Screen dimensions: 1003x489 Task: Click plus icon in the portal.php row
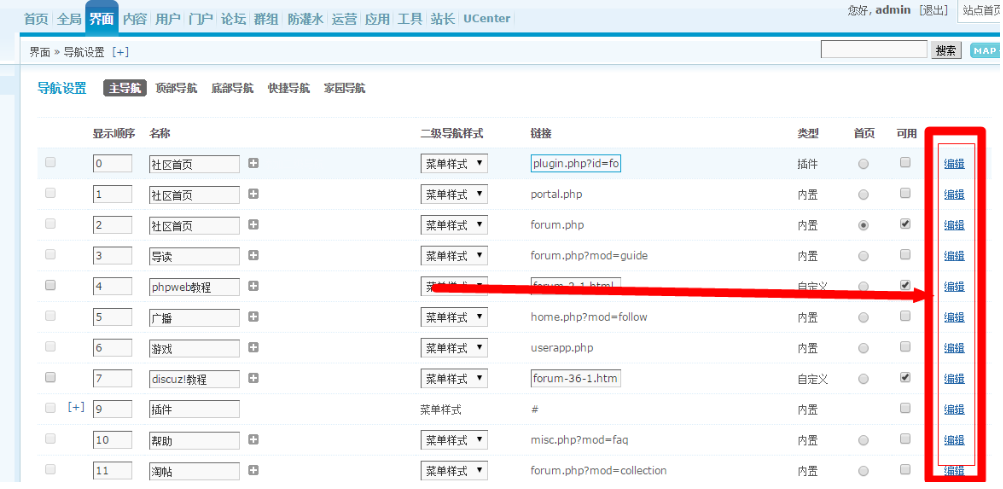(253, 194)
